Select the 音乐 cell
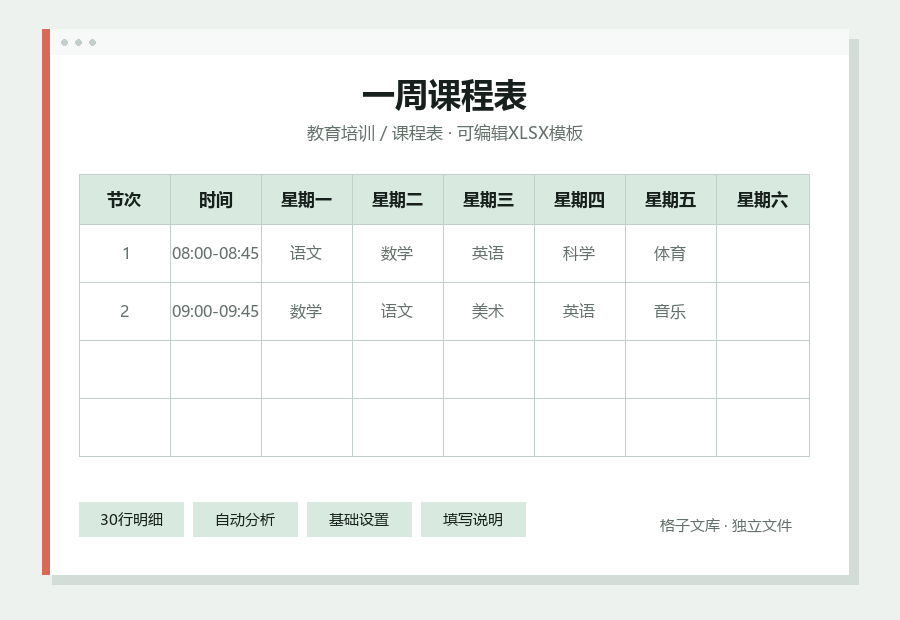Viewport: 900px width, 620px height. click(670, 311)
